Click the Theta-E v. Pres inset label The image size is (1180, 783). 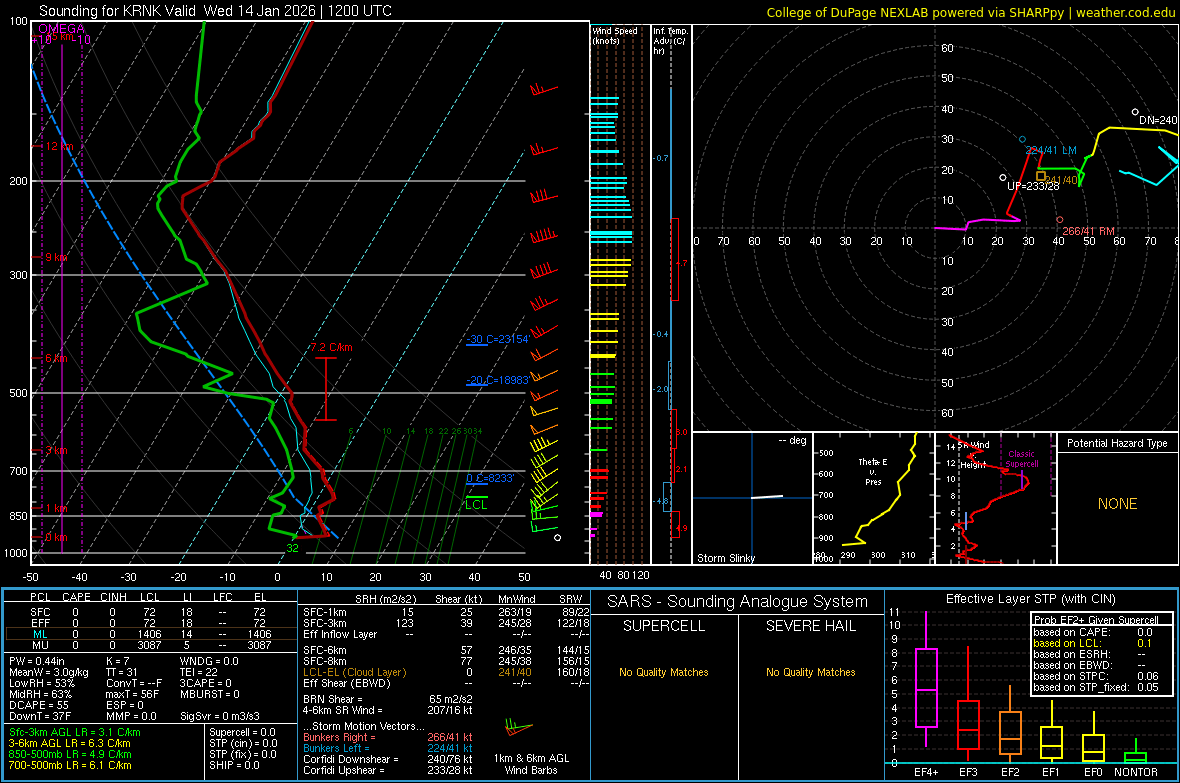[x=873, y=471]
